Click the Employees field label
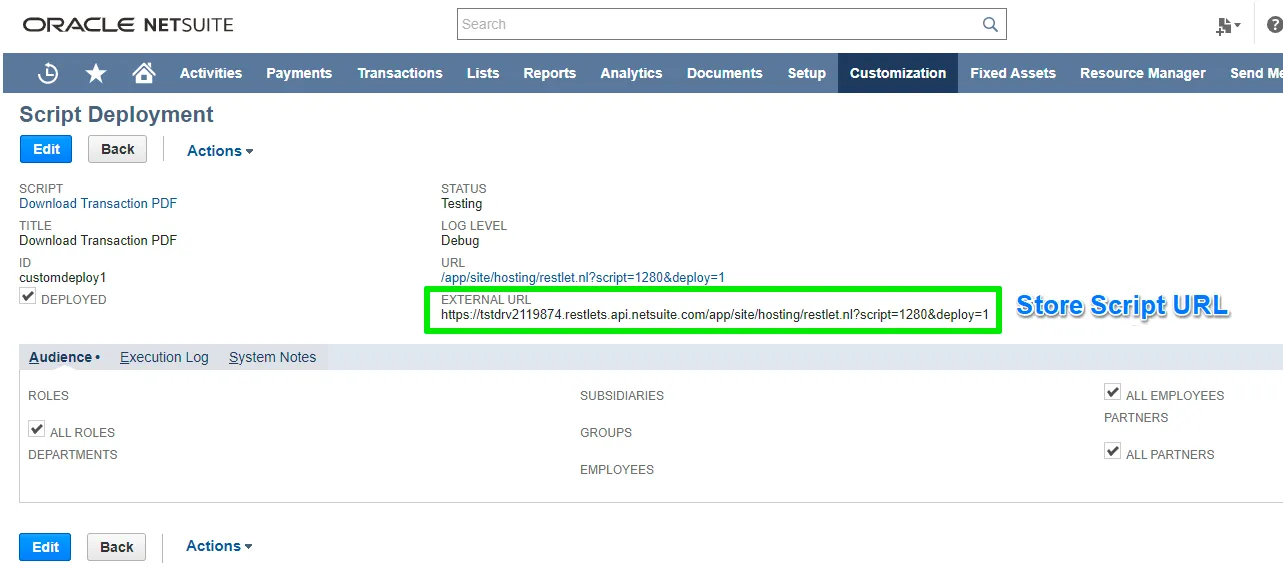 click(x=617, y=470)
